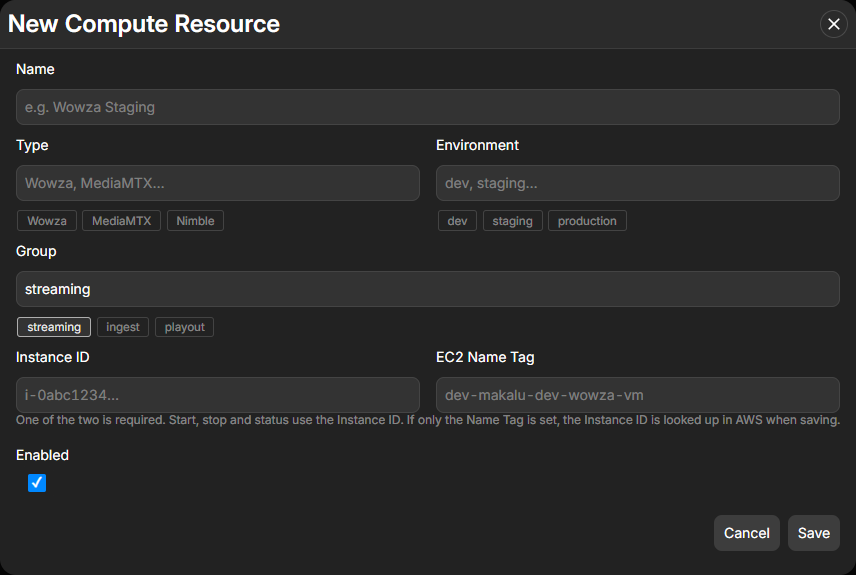
Task: Select the Wowza type chip
Action: click(x=47, y=221)
